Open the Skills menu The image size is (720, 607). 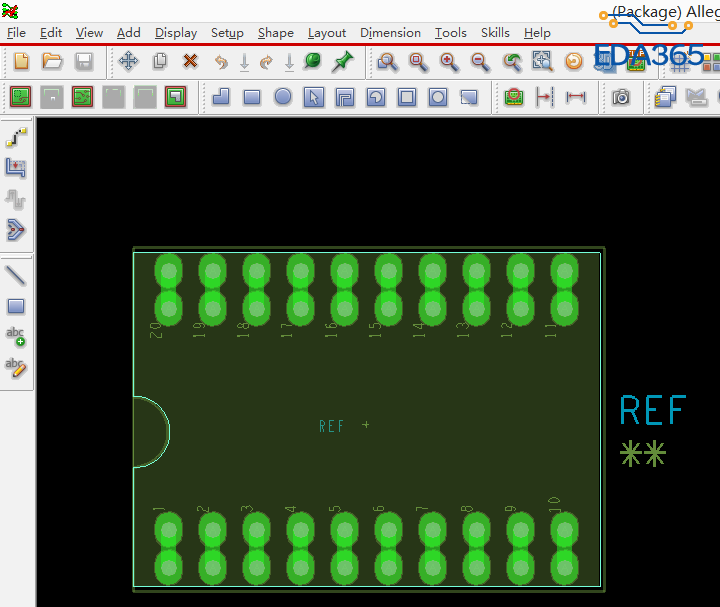[495, 33]
